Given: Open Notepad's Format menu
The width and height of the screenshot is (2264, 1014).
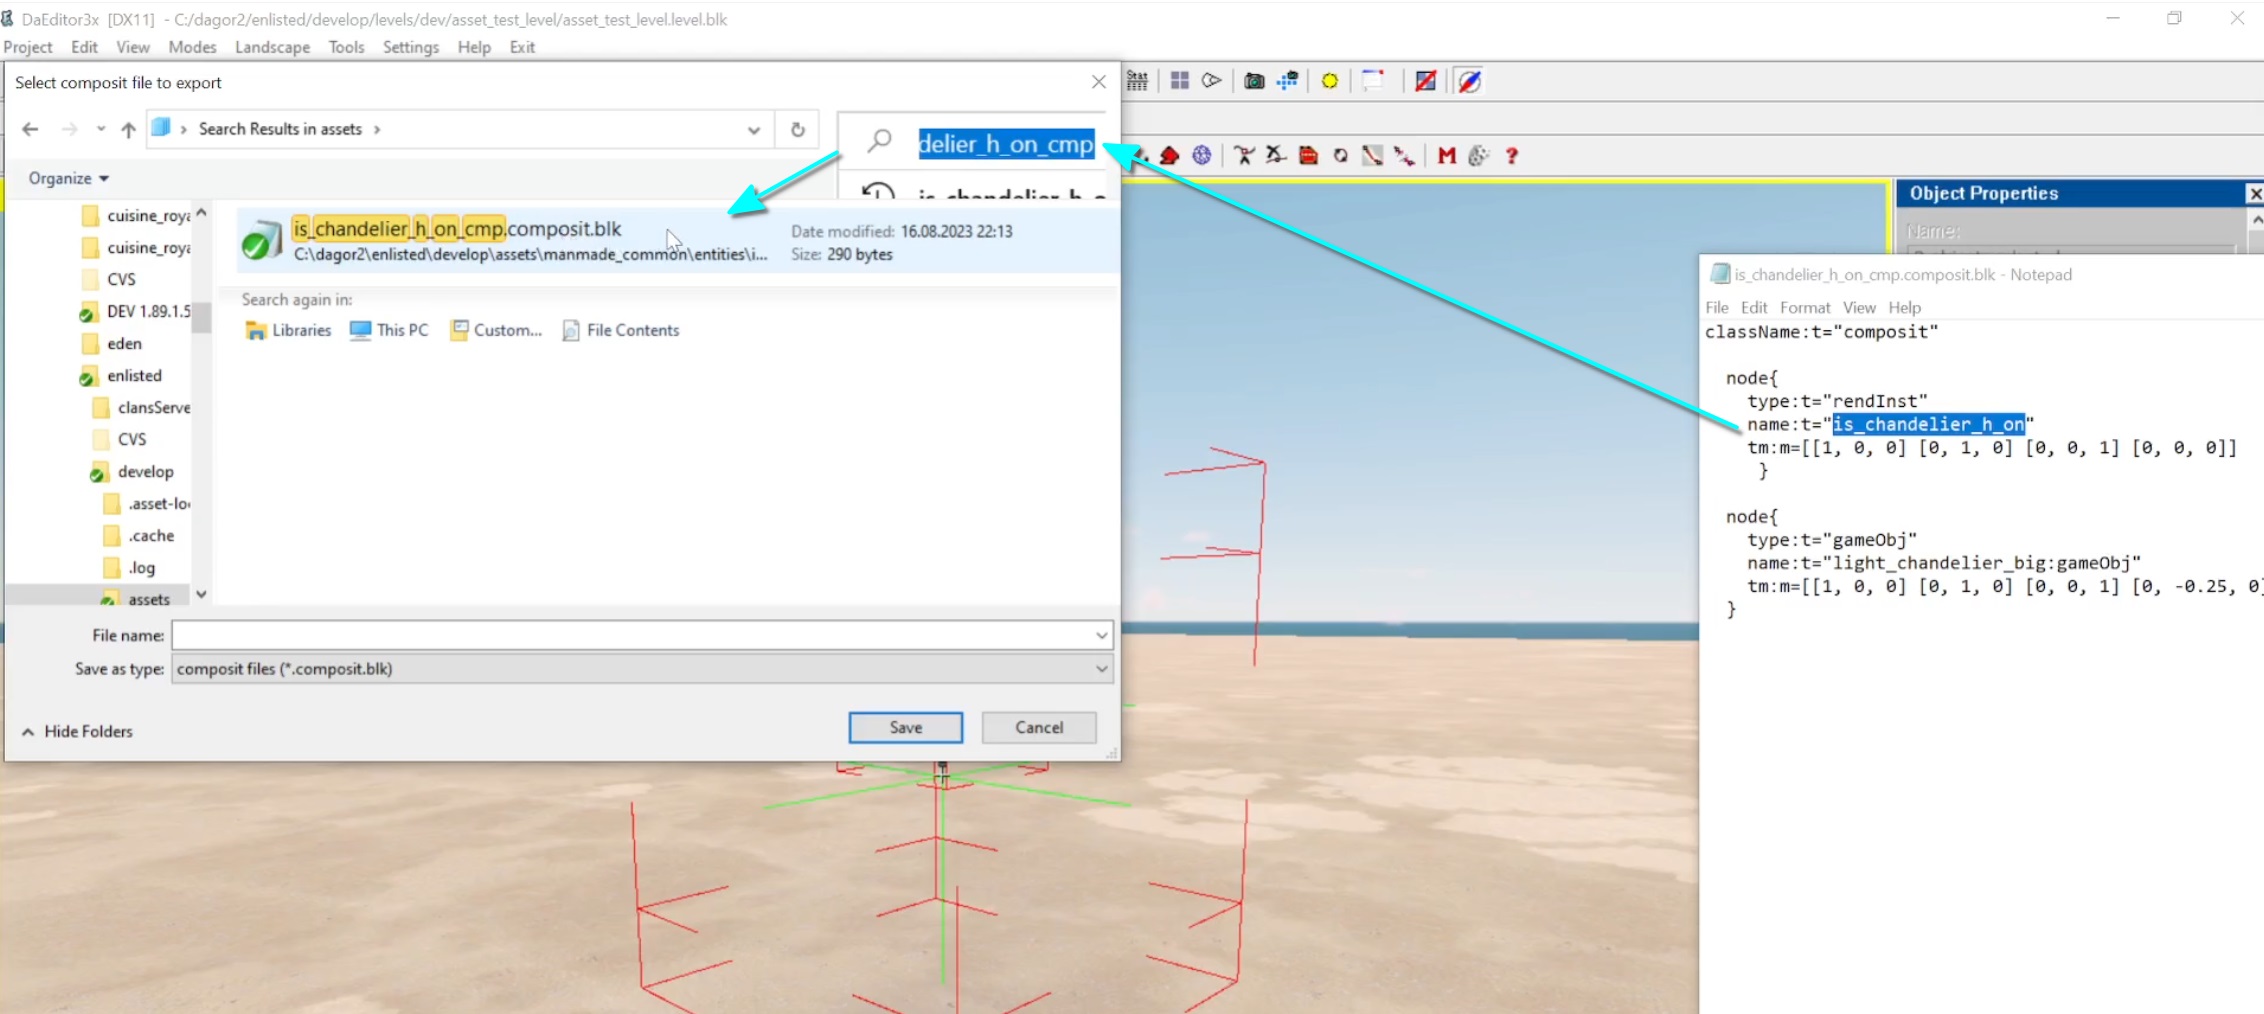Looking at the screenshot, I should (x=1804, y=307).
